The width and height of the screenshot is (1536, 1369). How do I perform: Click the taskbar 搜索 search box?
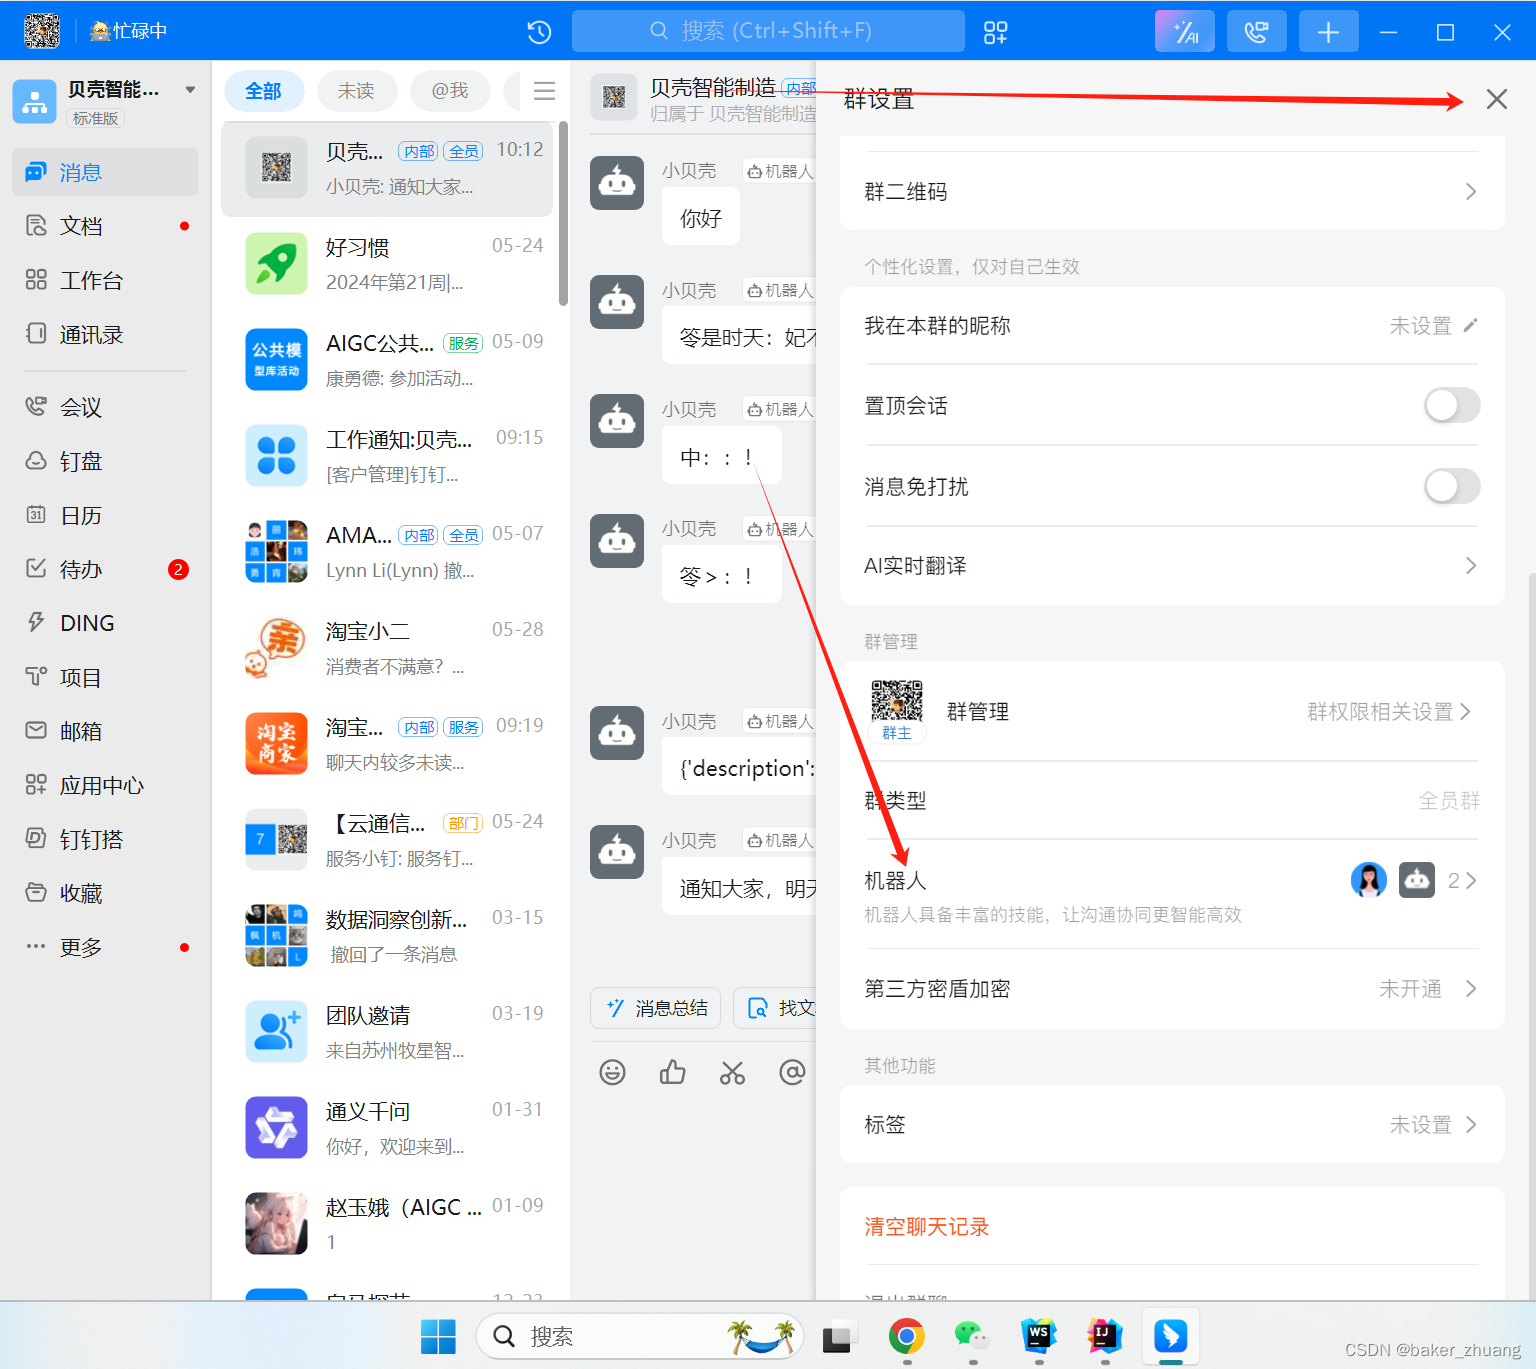click(x=640, y=1337)
